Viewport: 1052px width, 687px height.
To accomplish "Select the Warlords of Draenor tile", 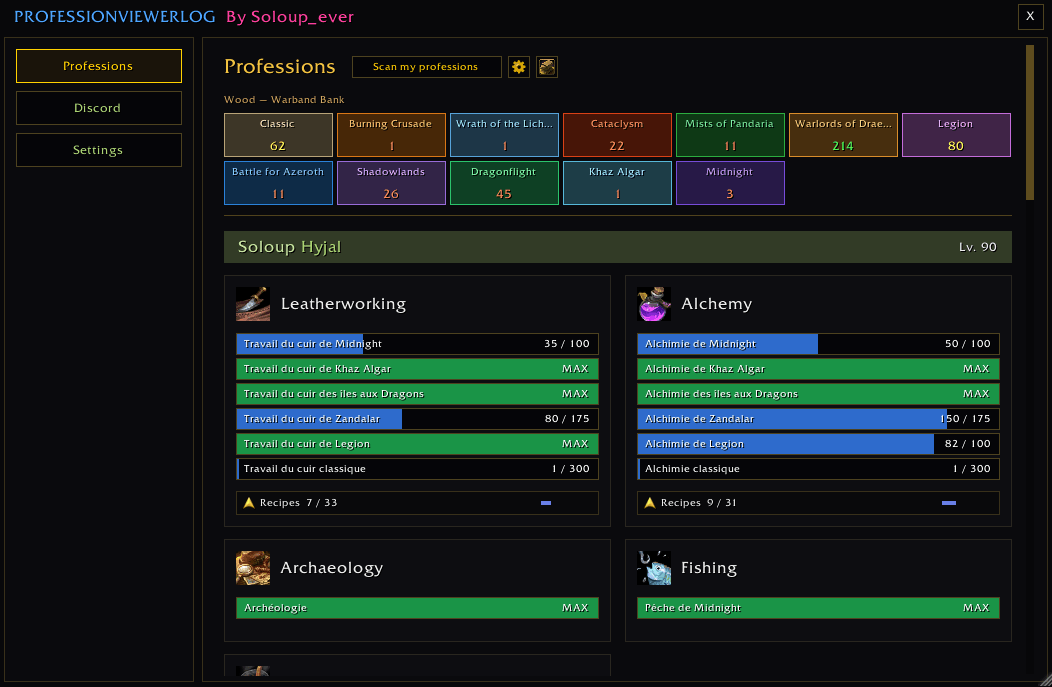I will click(x=843, y=135).
